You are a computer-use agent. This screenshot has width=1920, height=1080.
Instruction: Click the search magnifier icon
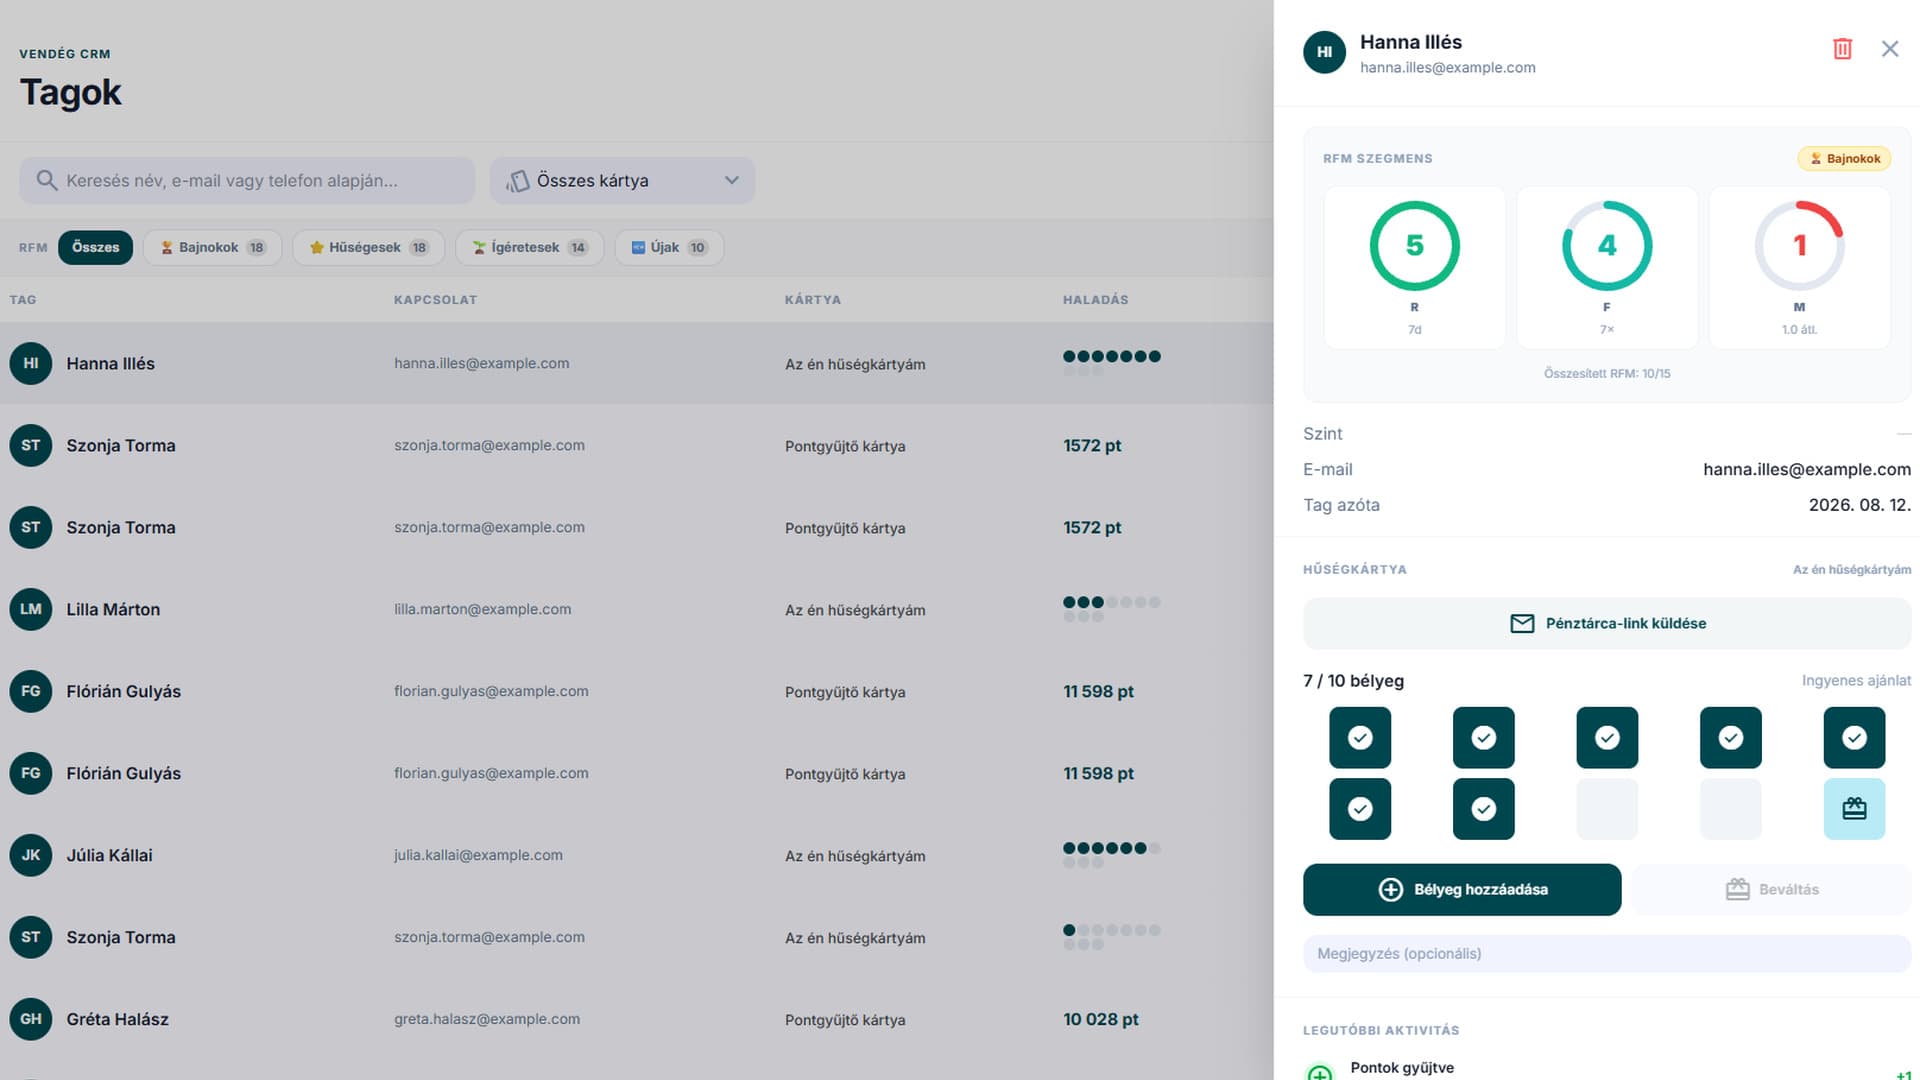(46, 180)
